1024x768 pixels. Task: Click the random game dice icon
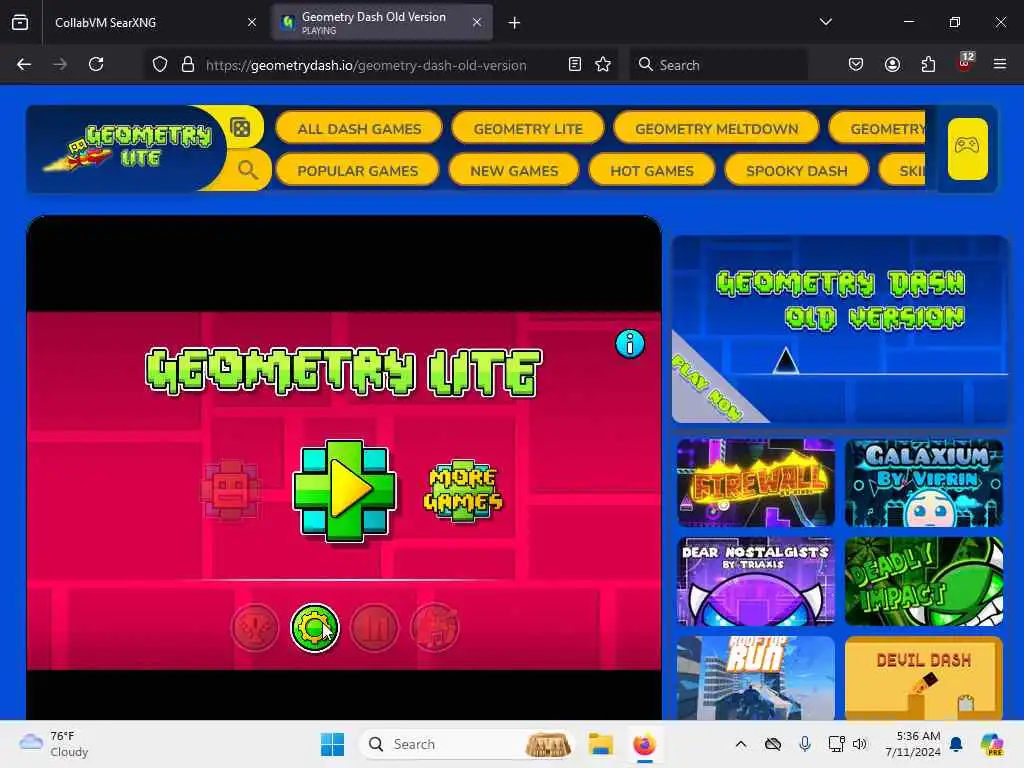coord(240,127)
